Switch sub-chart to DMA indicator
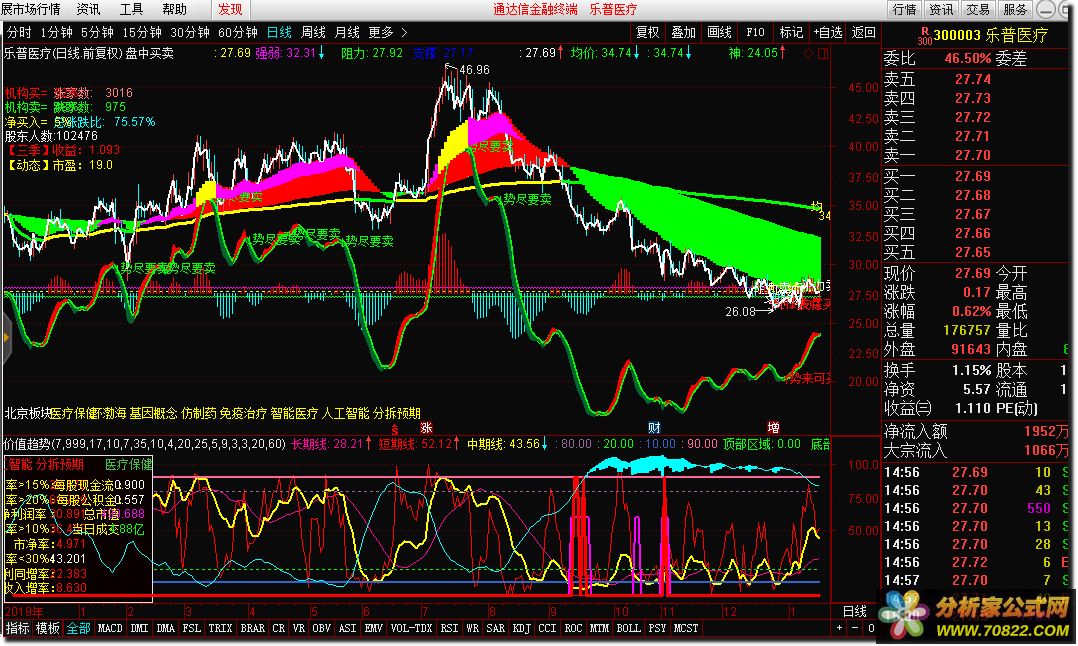 165,627
